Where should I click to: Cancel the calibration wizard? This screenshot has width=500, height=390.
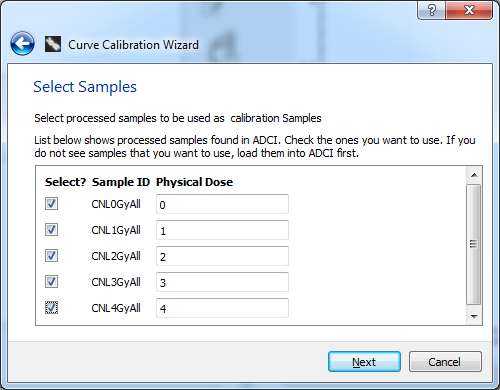click(445, 362)
